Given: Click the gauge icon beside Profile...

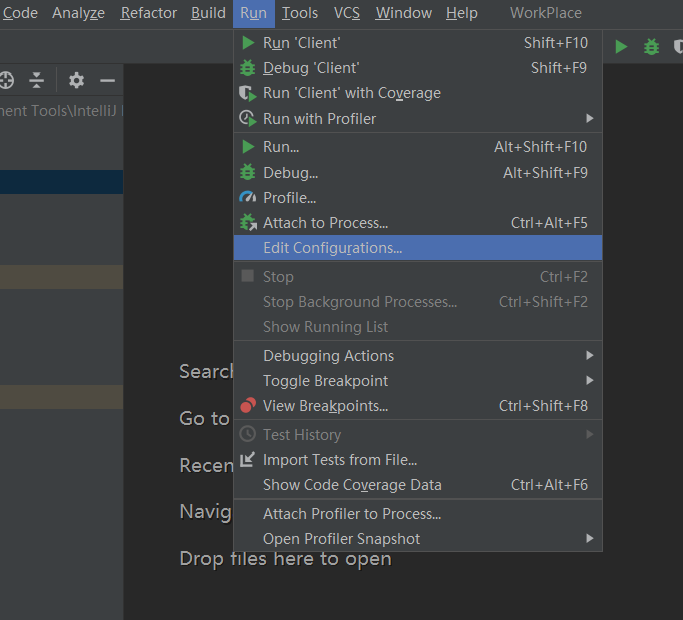Looking at the screenshot, I should tap(247, 197).
